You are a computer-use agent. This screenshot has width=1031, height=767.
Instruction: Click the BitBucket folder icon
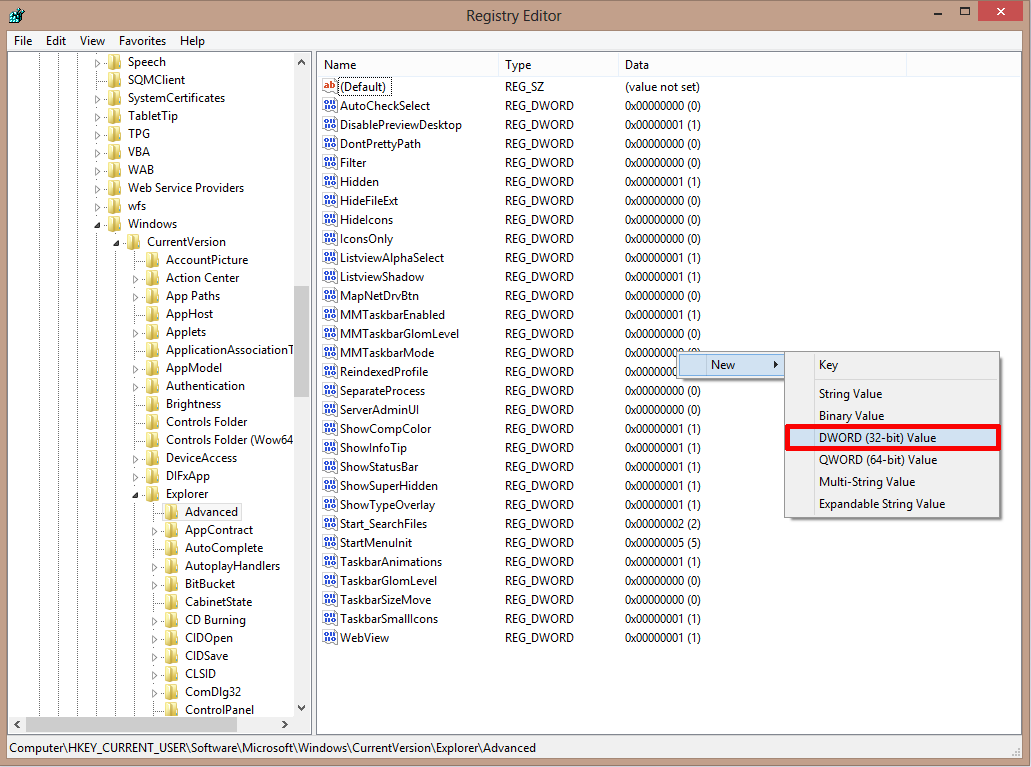coord(172,584)
